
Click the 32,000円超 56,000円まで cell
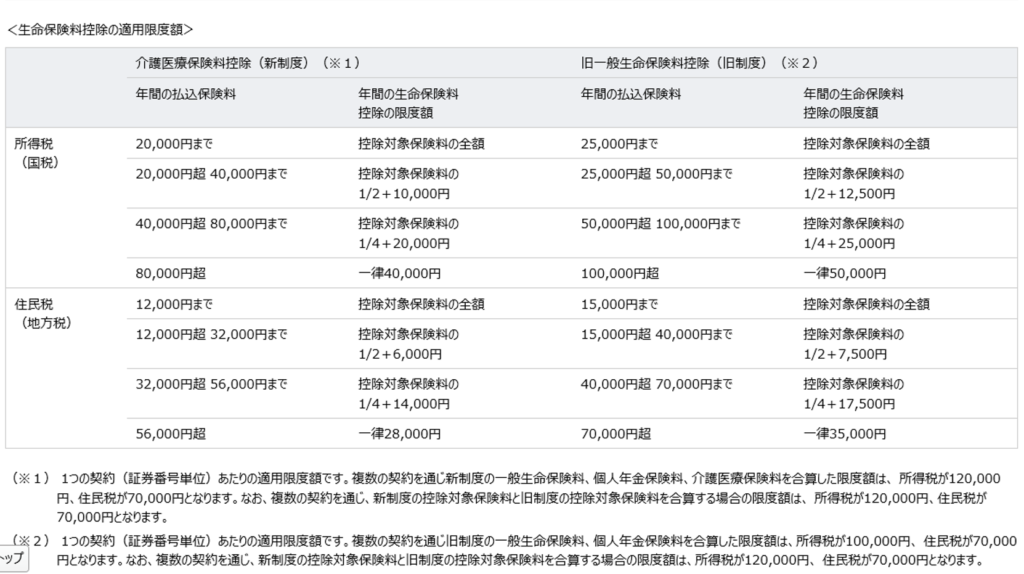click(211, 383)
